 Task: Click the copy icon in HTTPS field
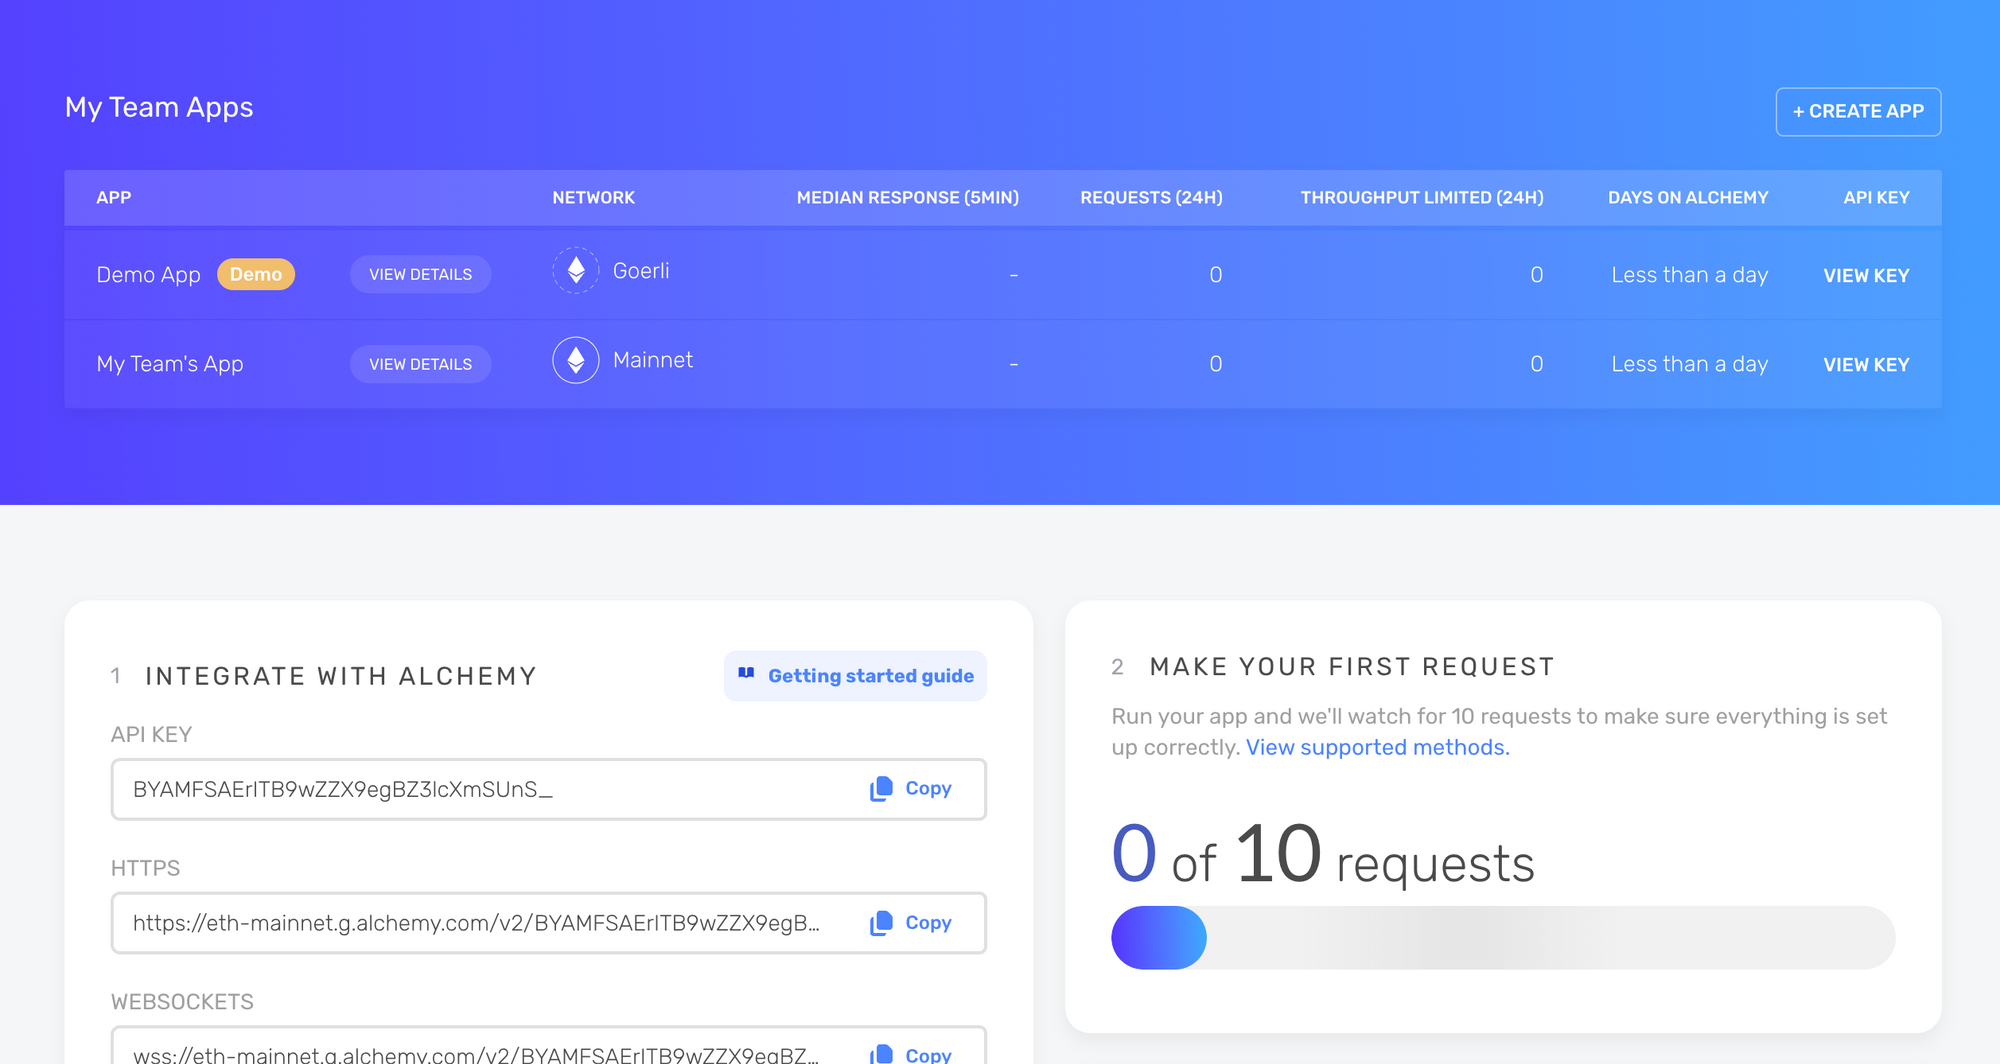[881, 923]
